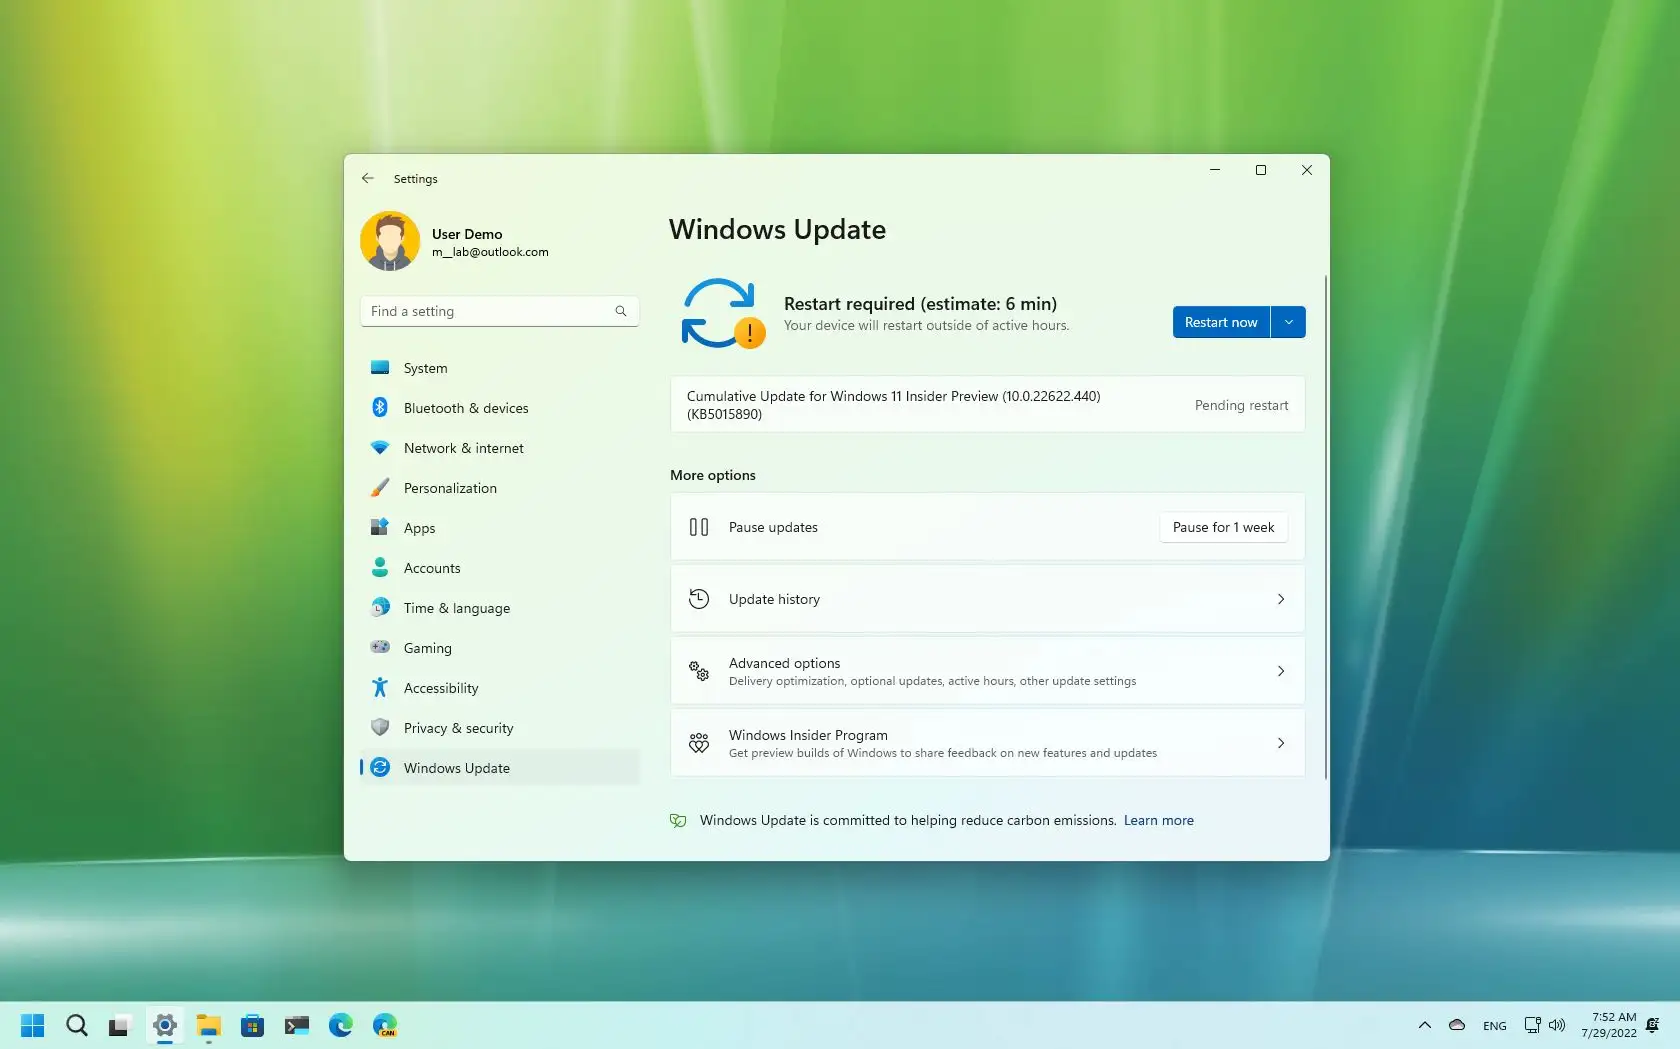Open Settings from the taskbar
Viewport: 1680px width, 1049px height.
pyautogui.click(x=164, y=1025)
